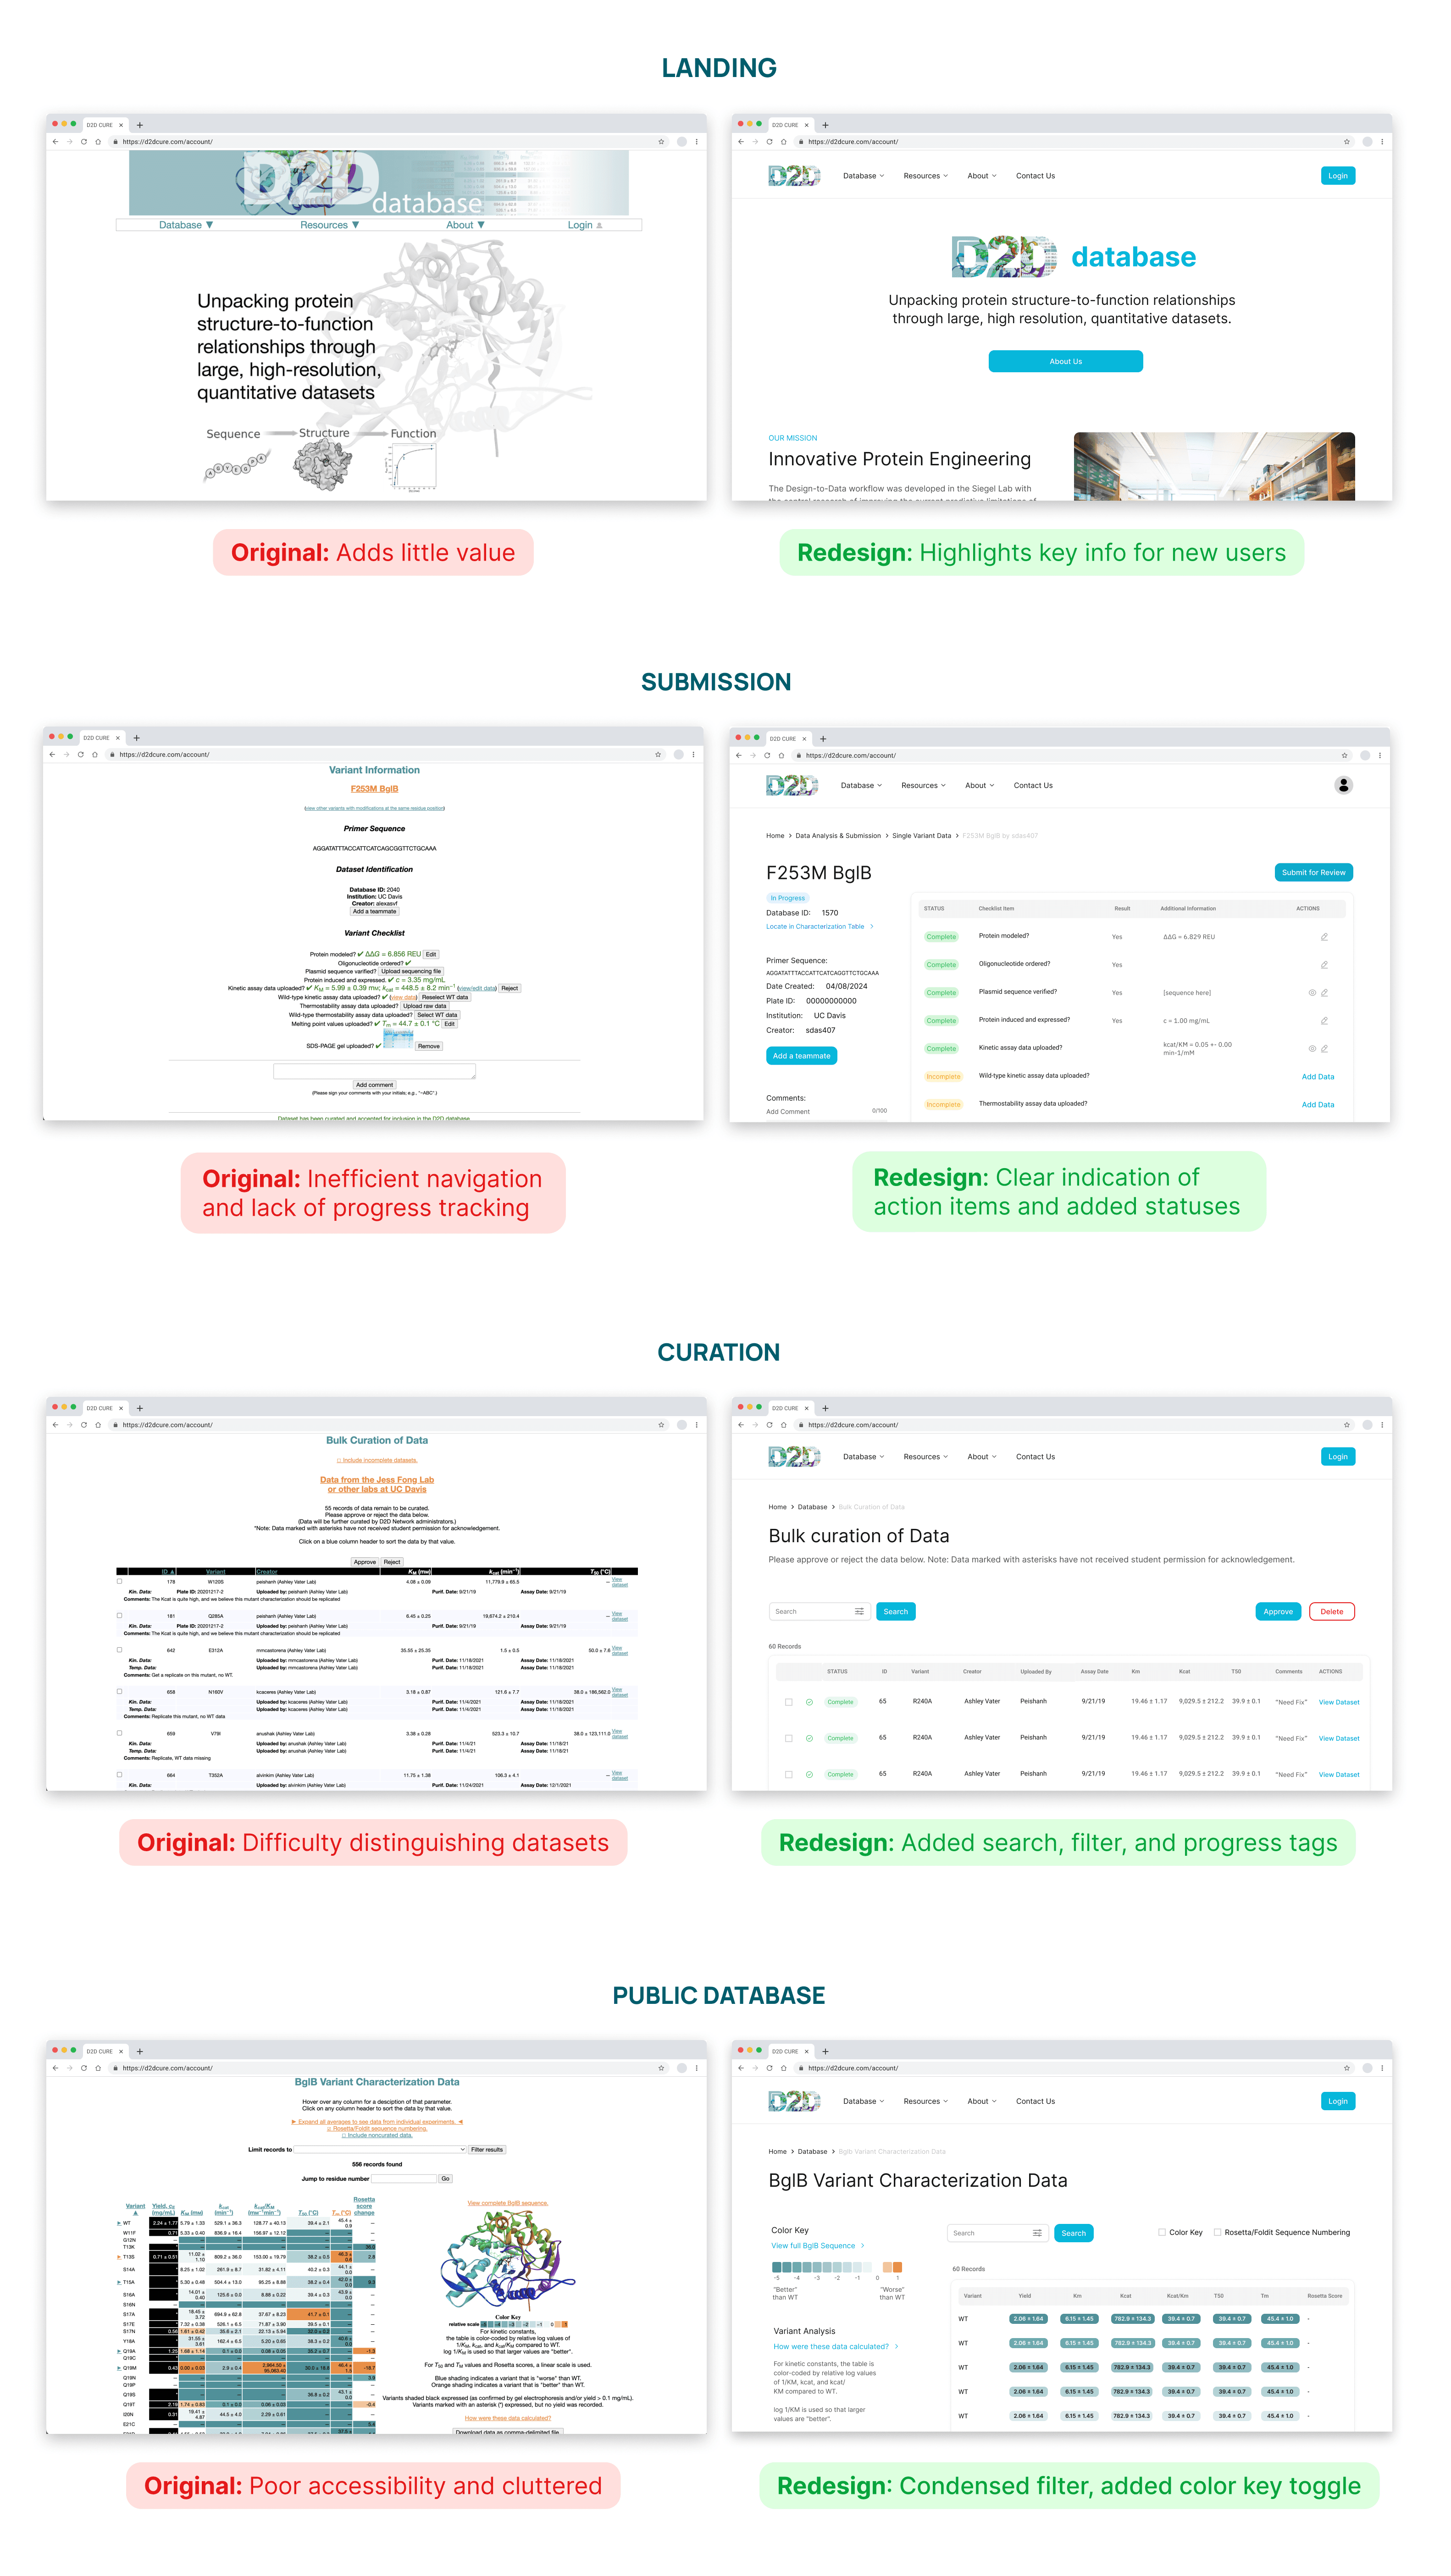Image resolution: width=1451 pixels, height=2576 pixels.
Task: Click Database breadcrumb in Bulk curation redesign
Action: click(812, 1507)
